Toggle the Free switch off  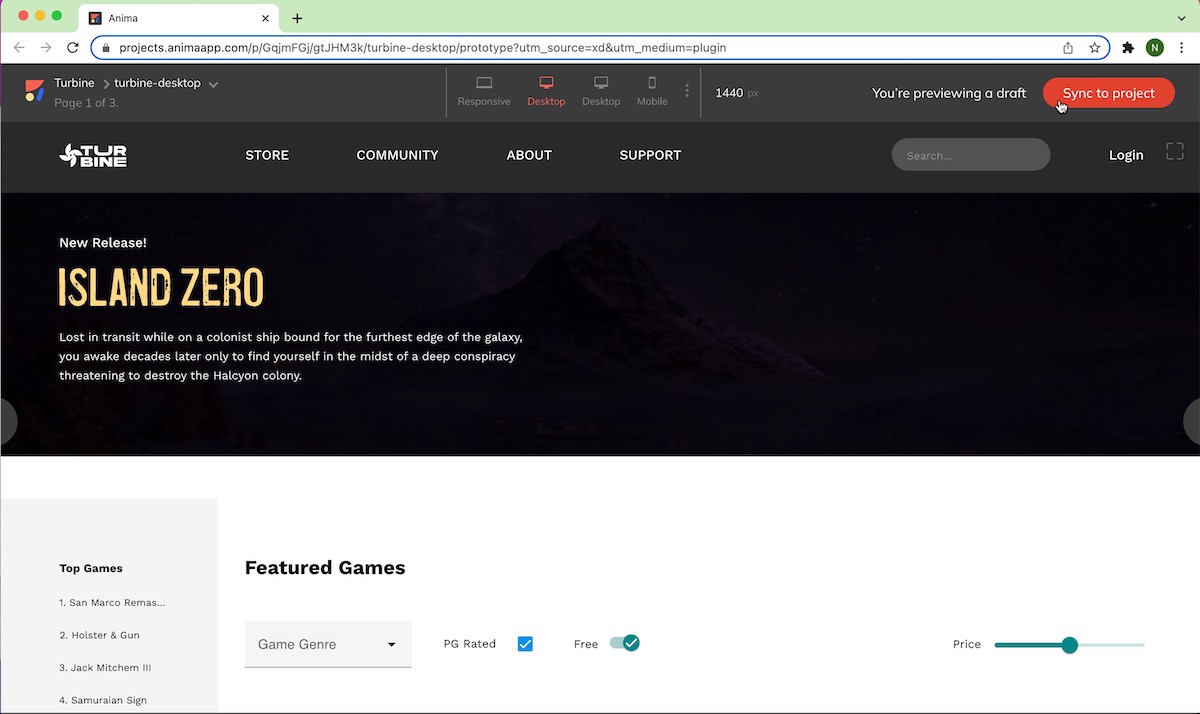click(x=625, y=643)
